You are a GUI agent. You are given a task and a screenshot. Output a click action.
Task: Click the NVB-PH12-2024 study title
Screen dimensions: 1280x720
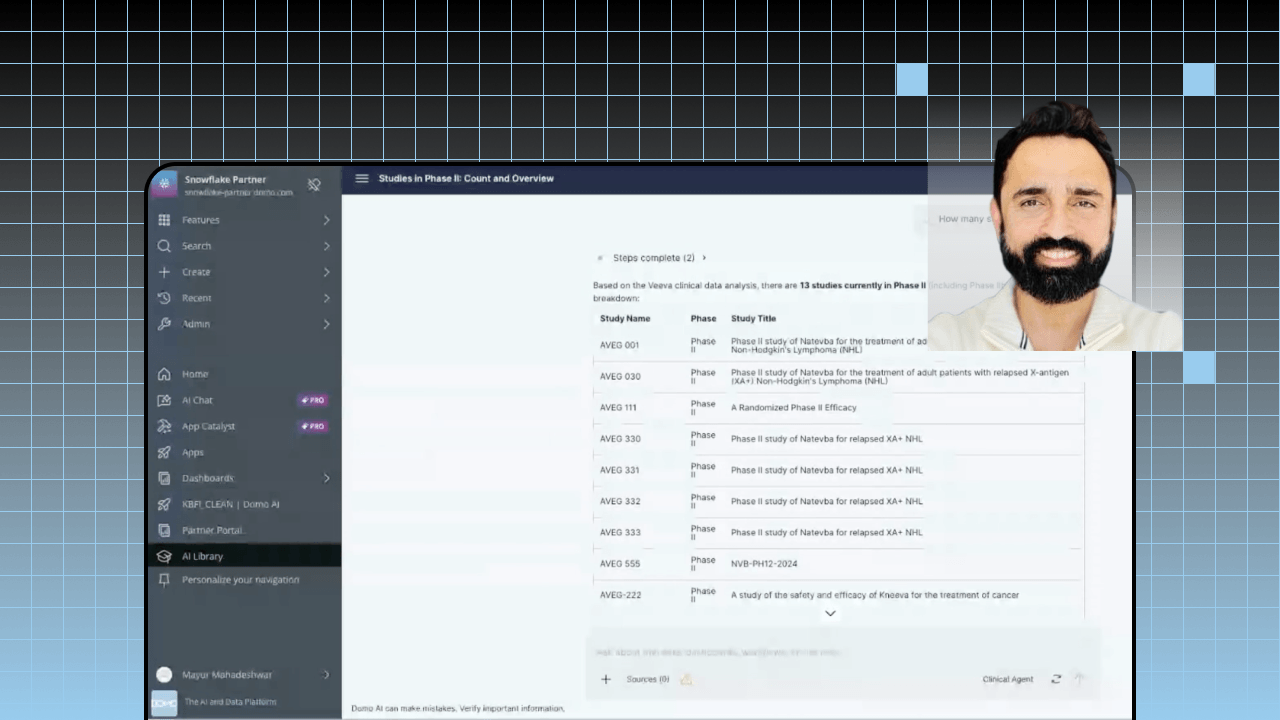tap(764, 564)
